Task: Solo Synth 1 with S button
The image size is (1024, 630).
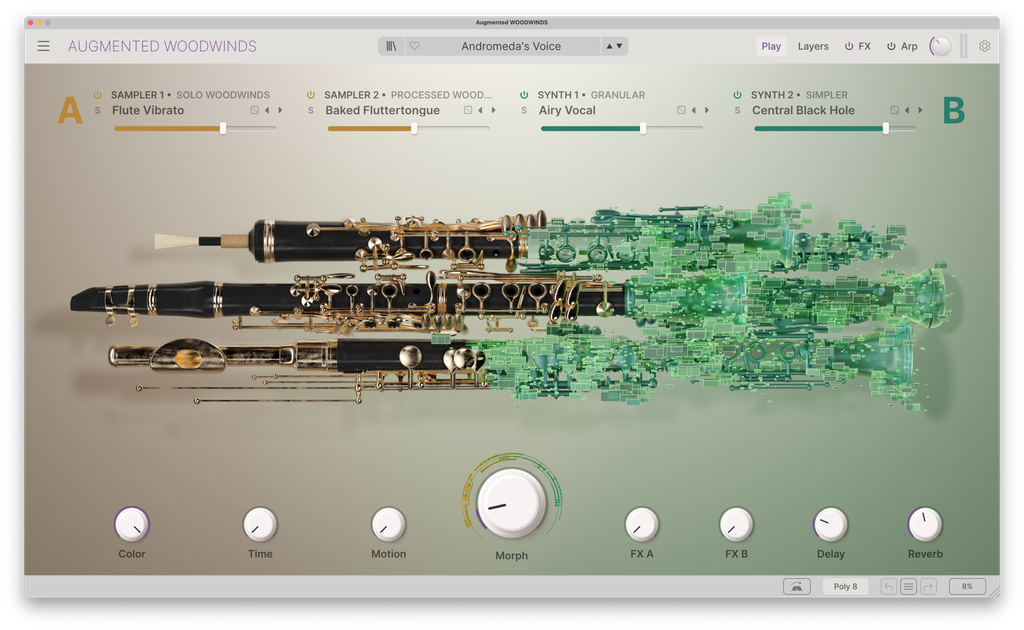Action: [x=524, y=110]
